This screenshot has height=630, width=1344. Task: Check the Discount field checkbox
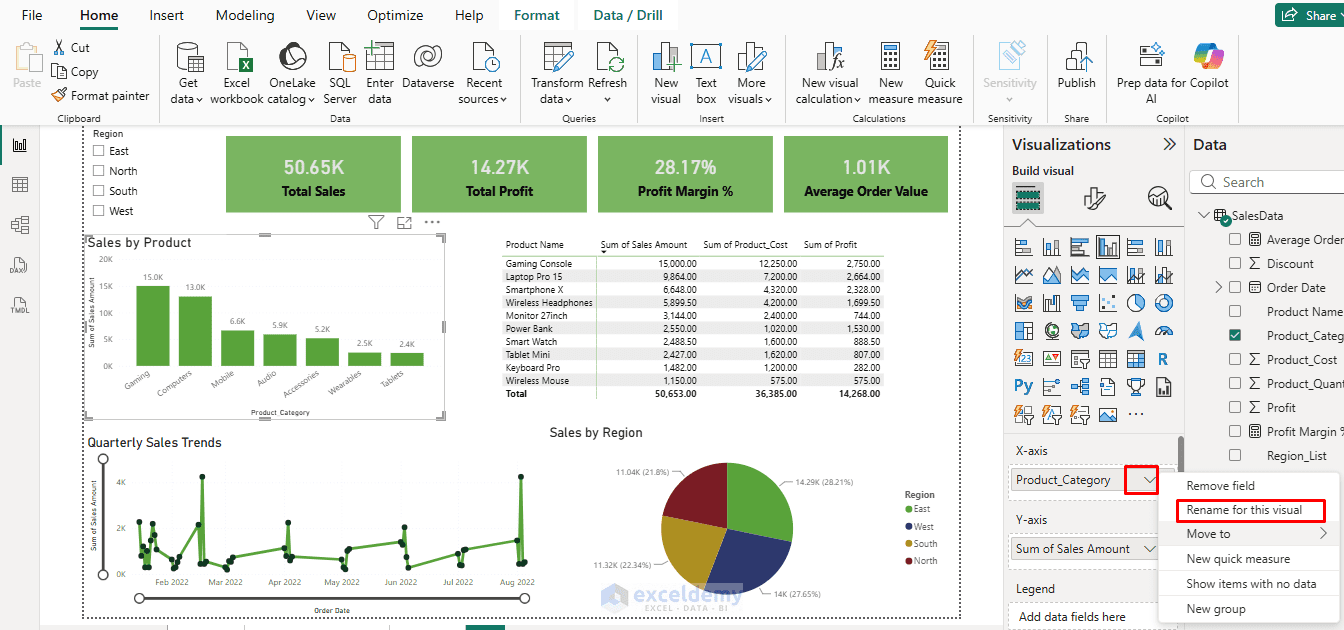pyautogui.click(x=1235, y=264)
